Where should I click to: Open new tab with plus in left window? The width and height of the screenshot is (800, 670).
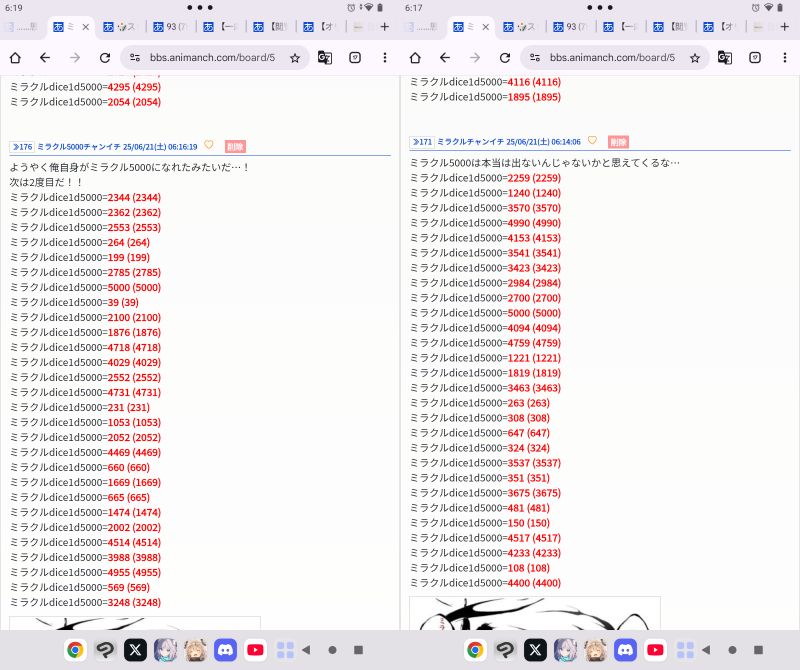(385, 27)
